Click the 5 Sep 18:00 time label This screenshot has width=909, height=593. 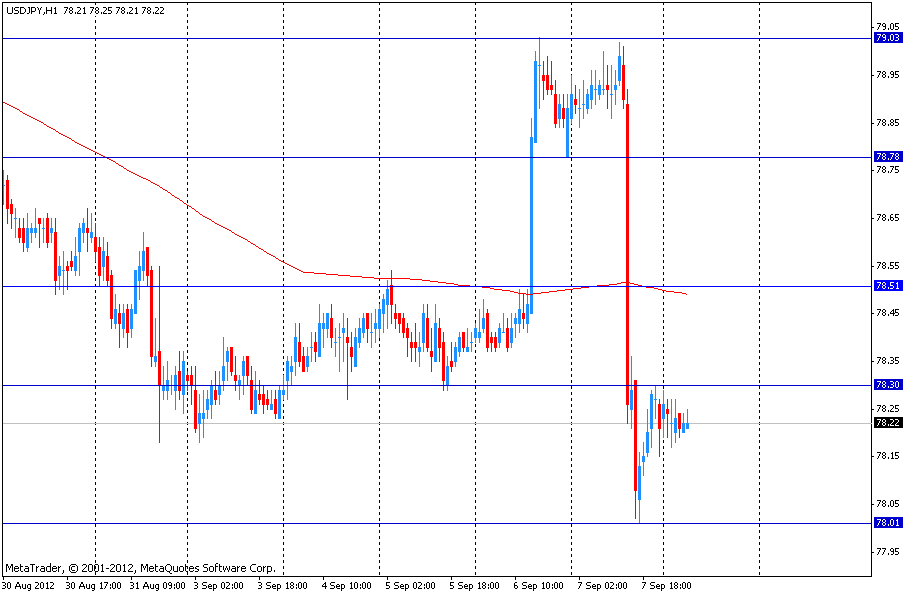point(474,585)
